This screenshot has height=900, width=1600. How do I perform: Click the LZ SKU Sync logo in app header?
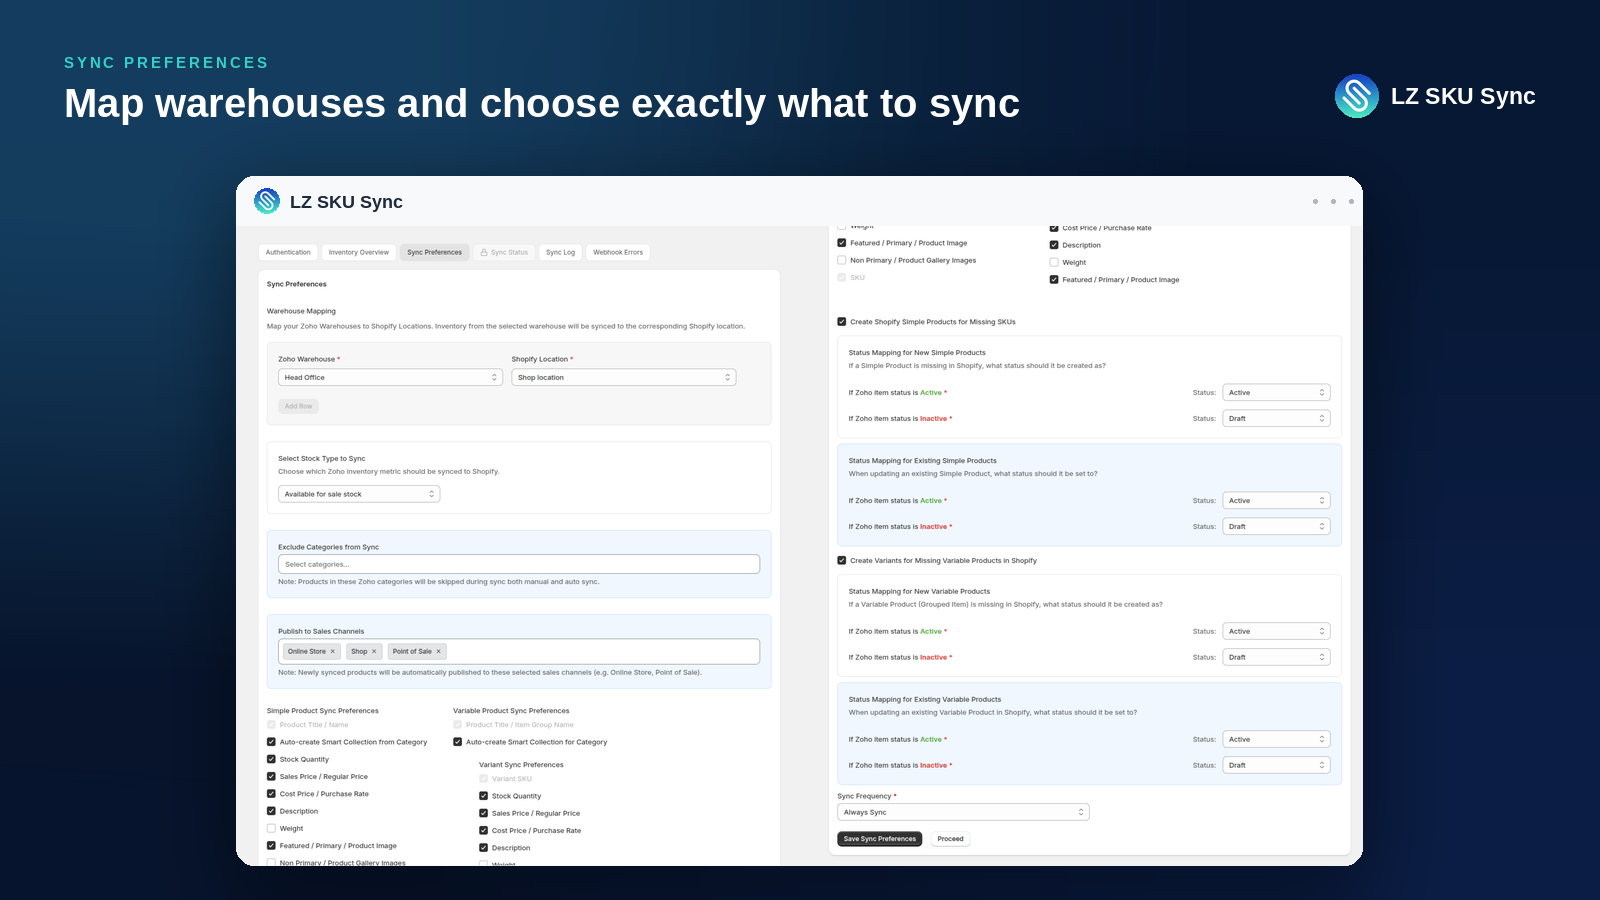click(x=267, y=201)
